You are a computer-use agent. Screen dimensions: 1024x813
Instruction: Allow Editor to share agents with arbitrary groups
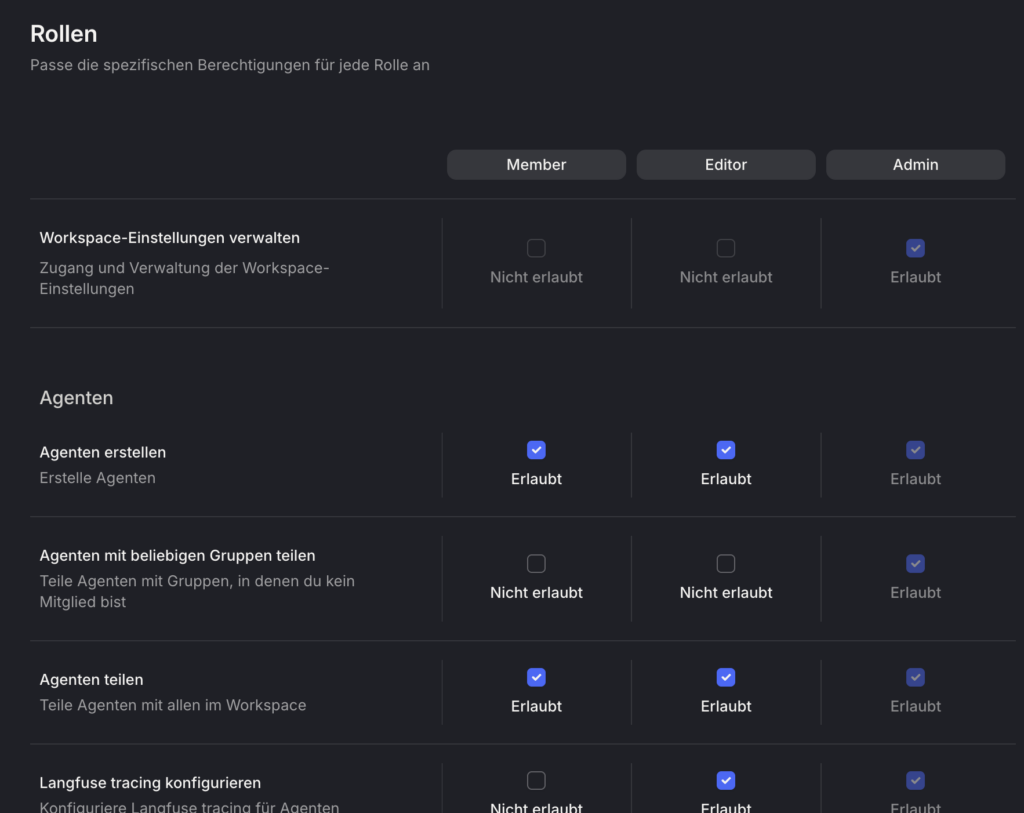tap(726, 564)
